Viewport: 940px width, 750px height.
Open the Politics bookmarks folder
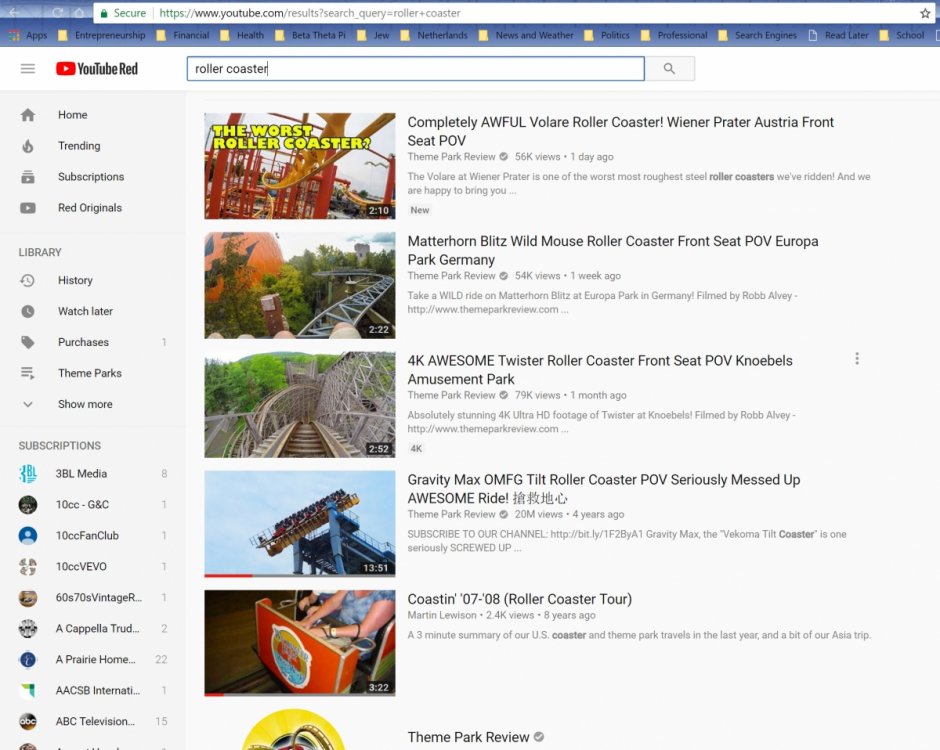pyautogui.click(x=615, y=35)
